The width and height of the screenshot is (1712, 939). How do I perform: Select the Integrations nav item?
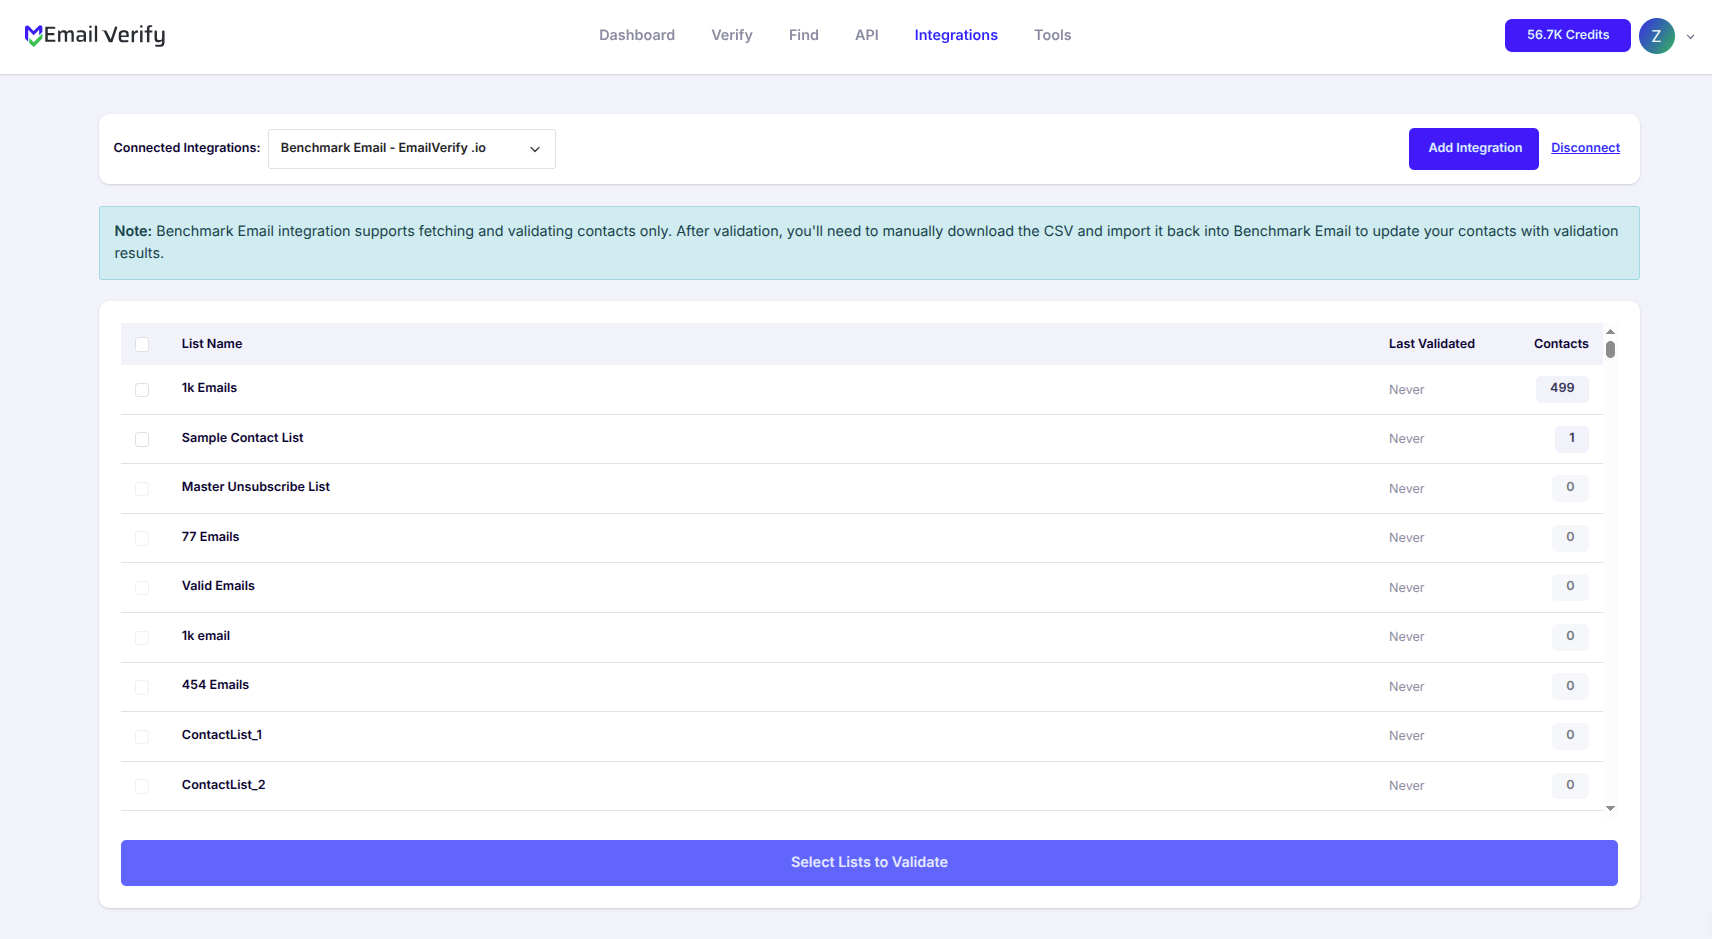point(956,35)
